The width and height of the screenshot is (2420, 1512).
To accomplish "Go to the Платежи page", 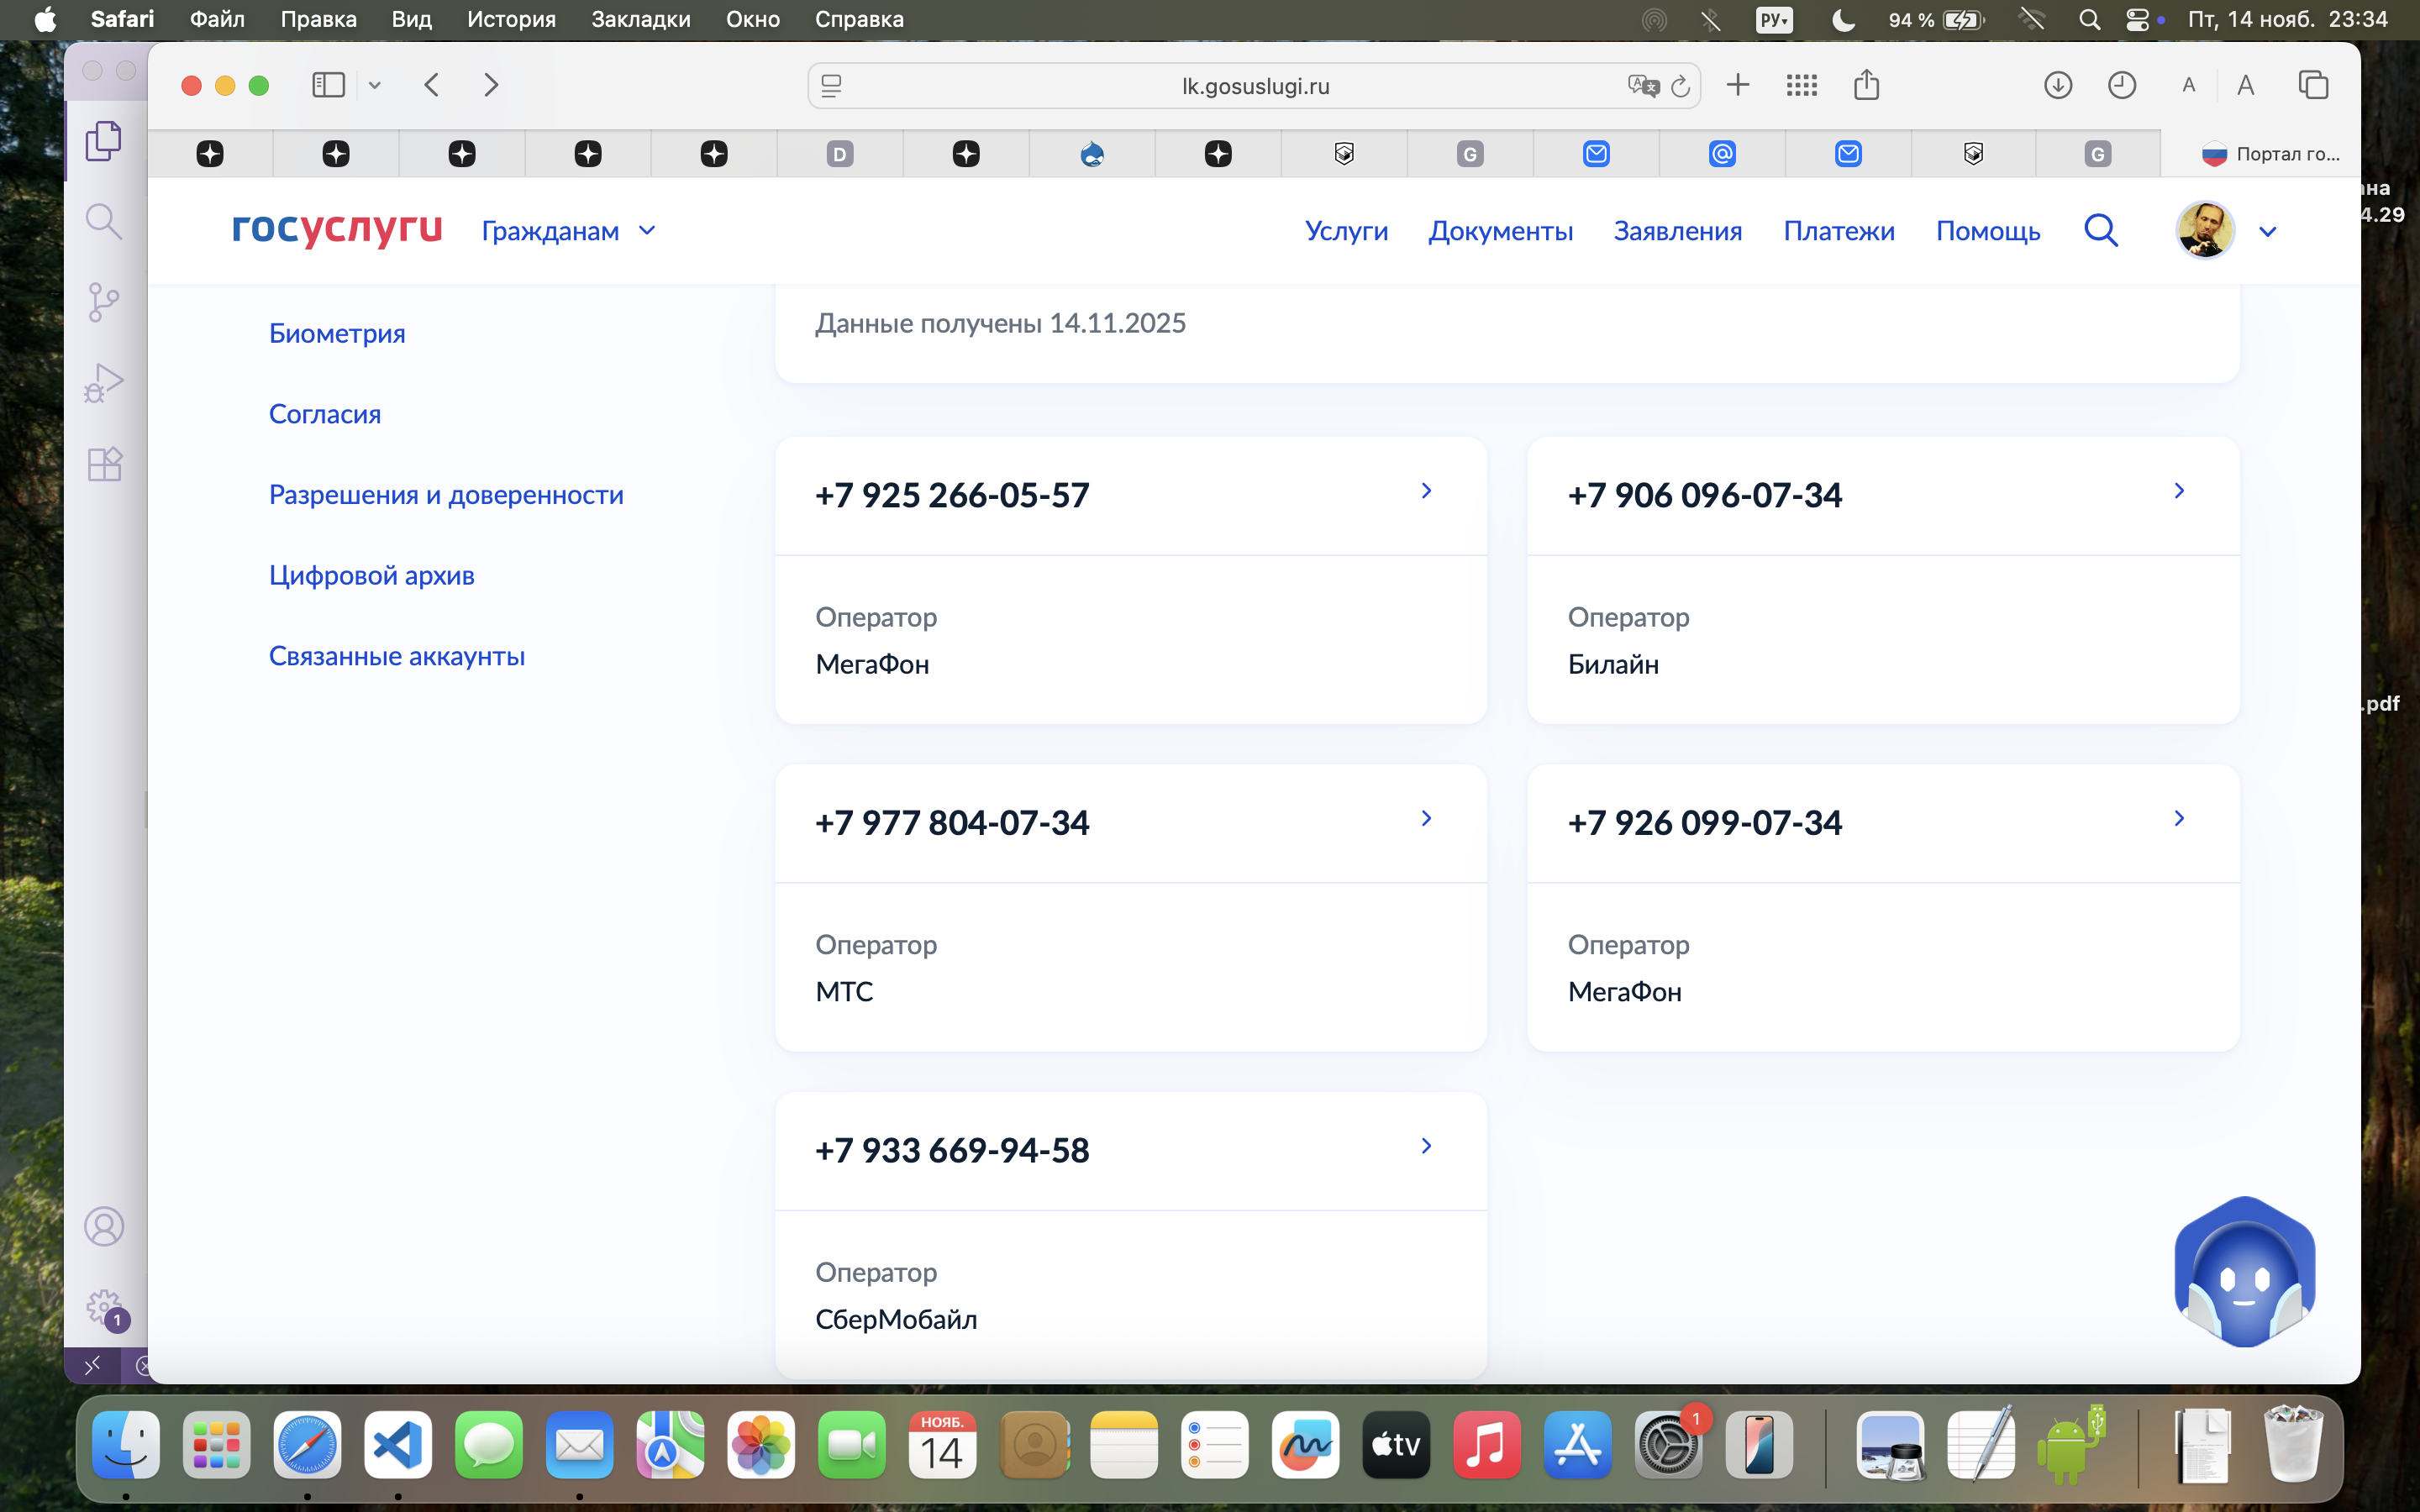I will (x=1838, y=231).
